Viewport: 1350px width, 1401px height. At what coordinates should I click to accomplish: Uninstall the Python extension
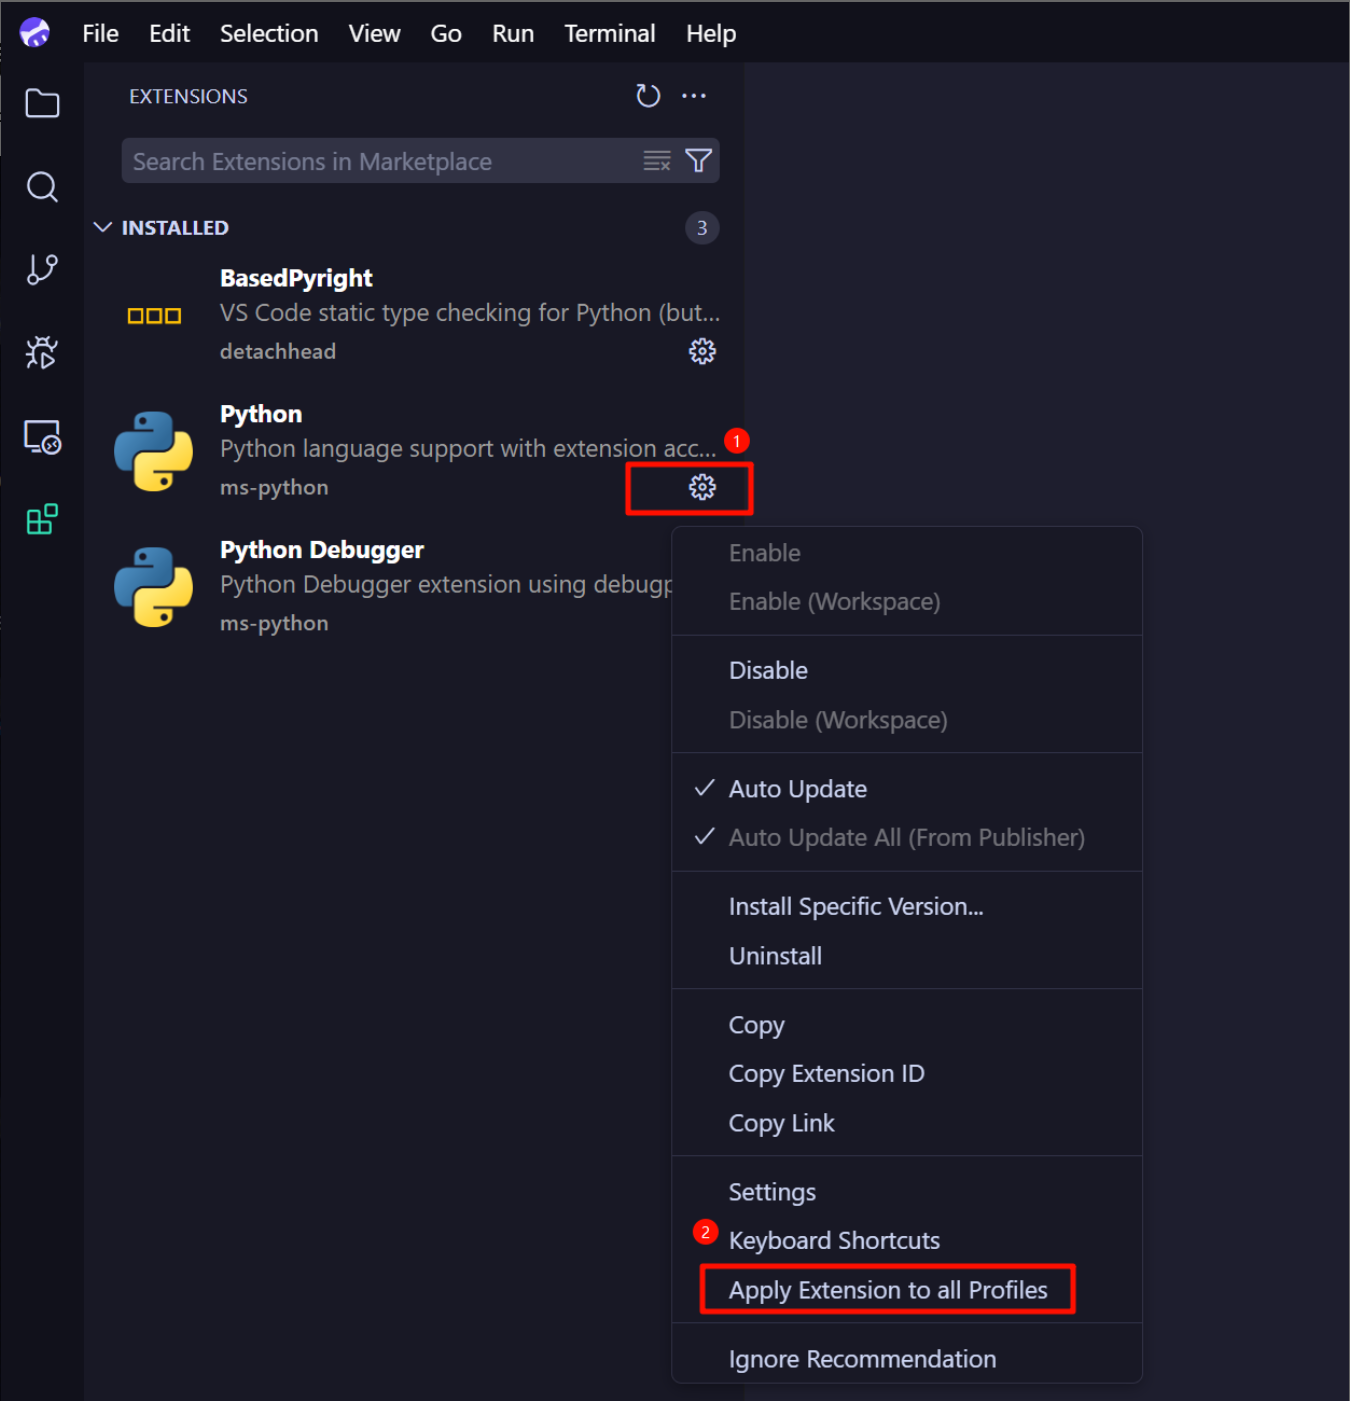click(775, 955)
